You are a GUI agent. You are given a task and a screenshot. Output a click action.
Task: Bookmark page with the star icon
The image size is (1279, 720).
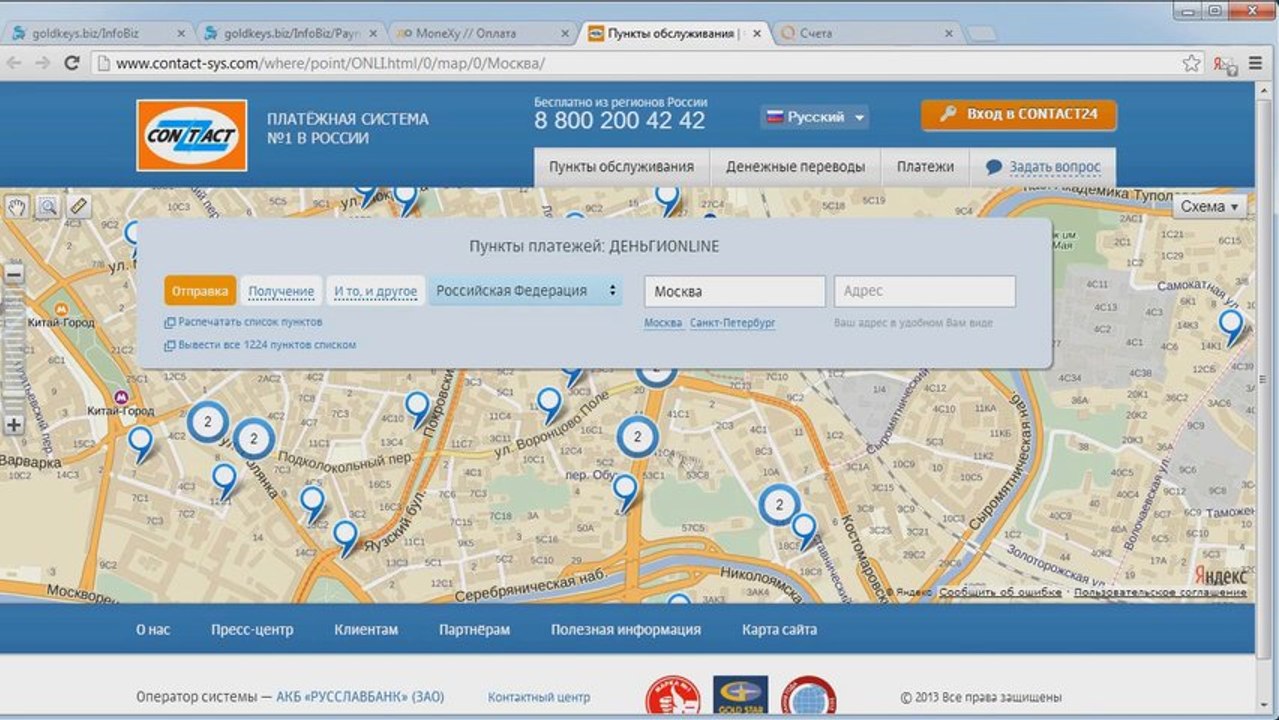tap(1191, 63)
